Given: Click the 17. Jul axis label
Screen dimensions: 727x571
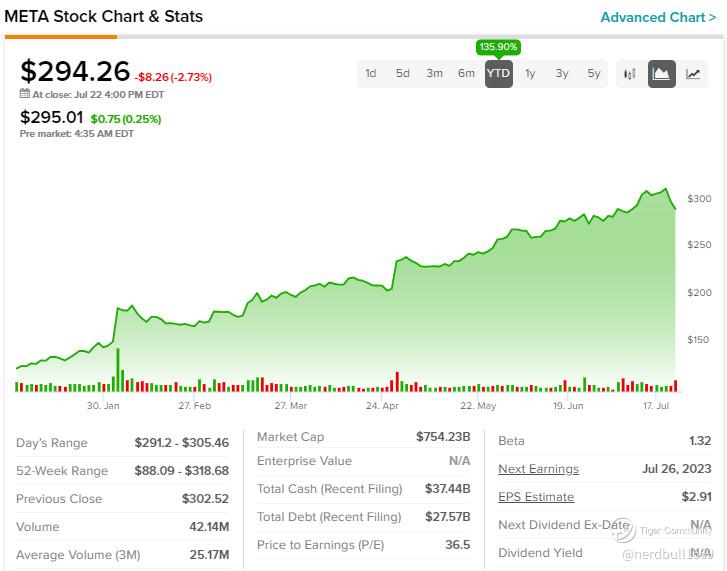Looking at the screenshot, I should tap(656, 406).
